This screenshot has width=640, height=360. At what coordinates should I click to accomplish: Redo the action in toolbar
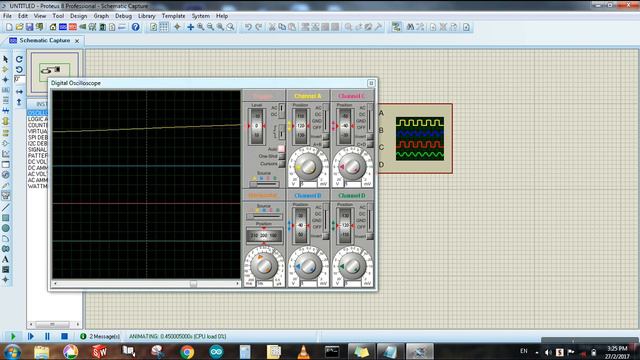(258, 27)
